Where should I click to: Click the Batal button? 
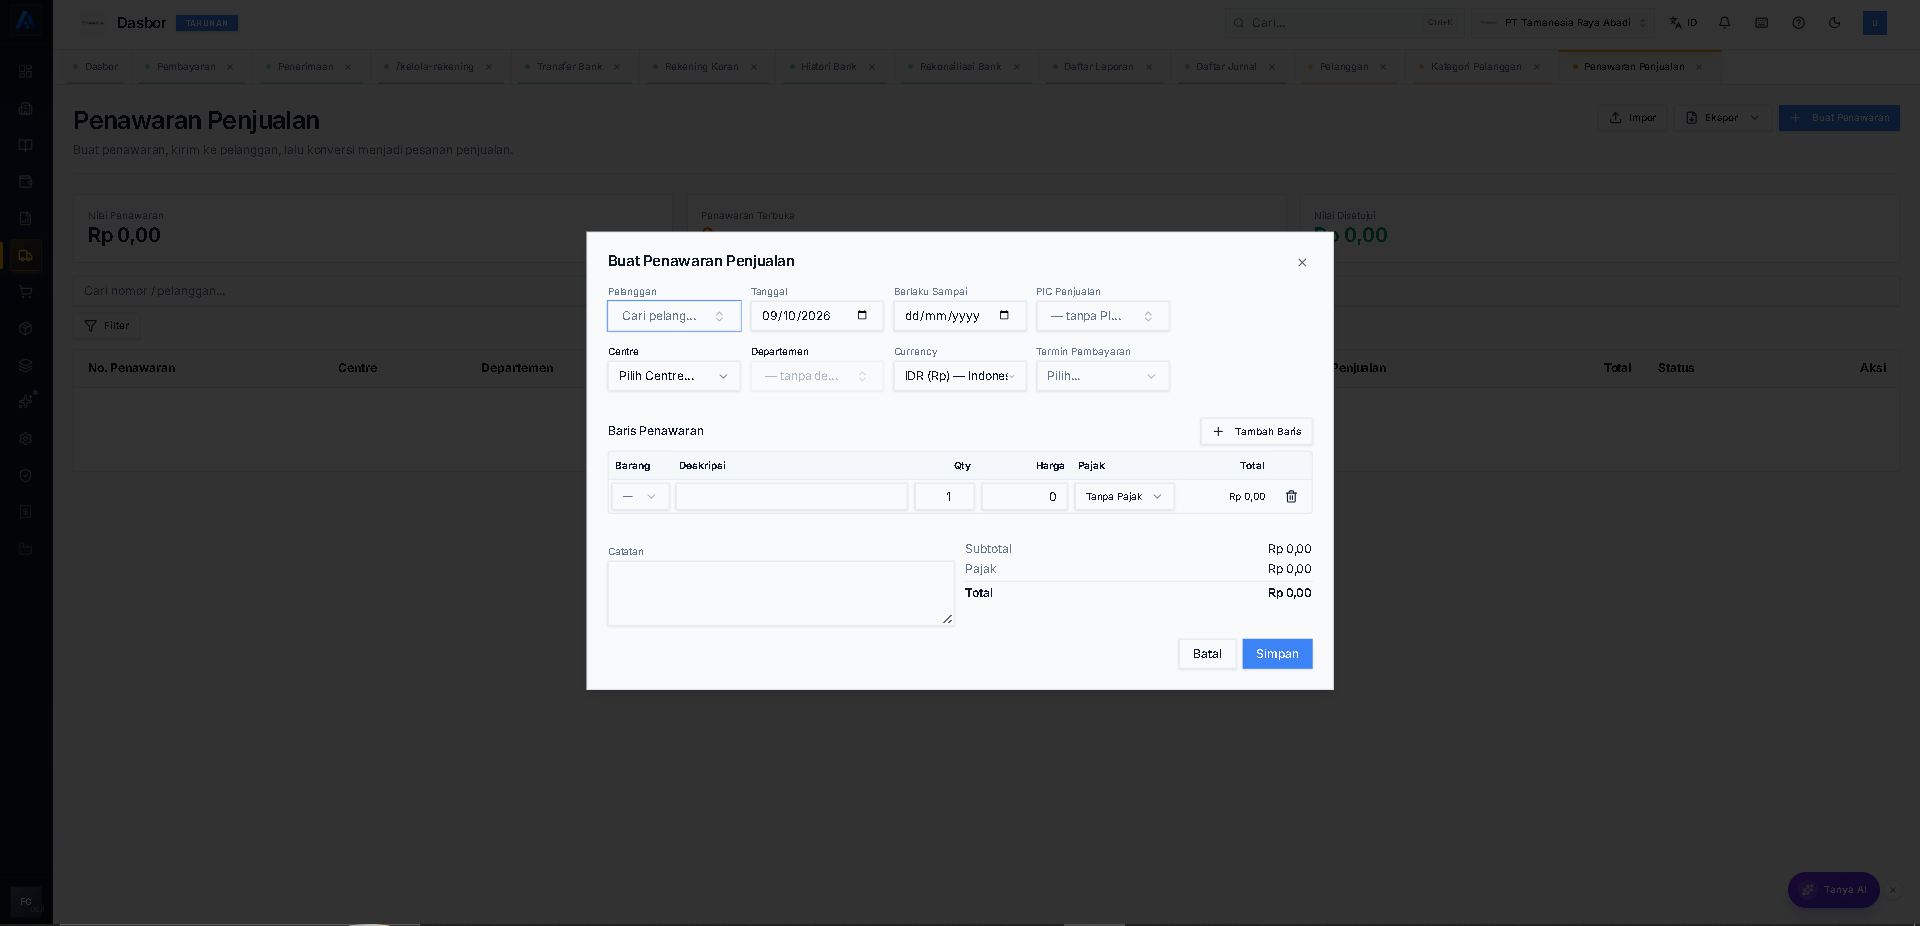coord(1207,654)
